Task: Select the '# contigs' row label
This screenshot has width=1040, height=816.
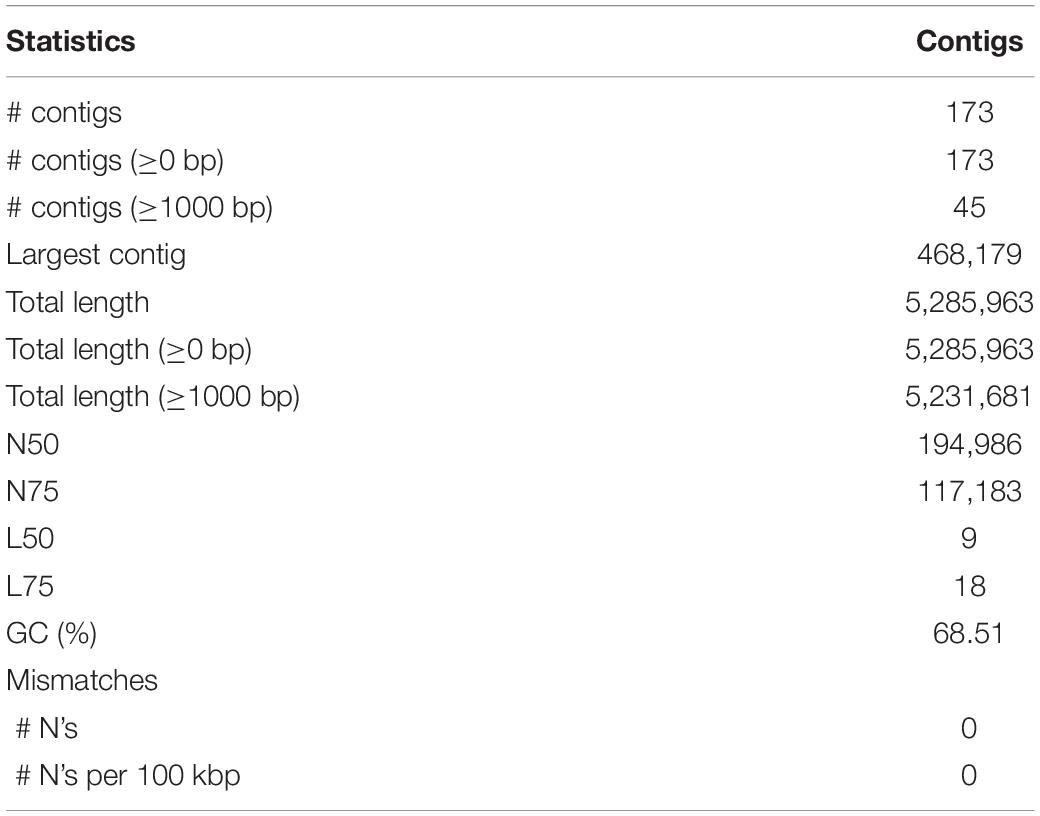Action: (x=64, y=113)
